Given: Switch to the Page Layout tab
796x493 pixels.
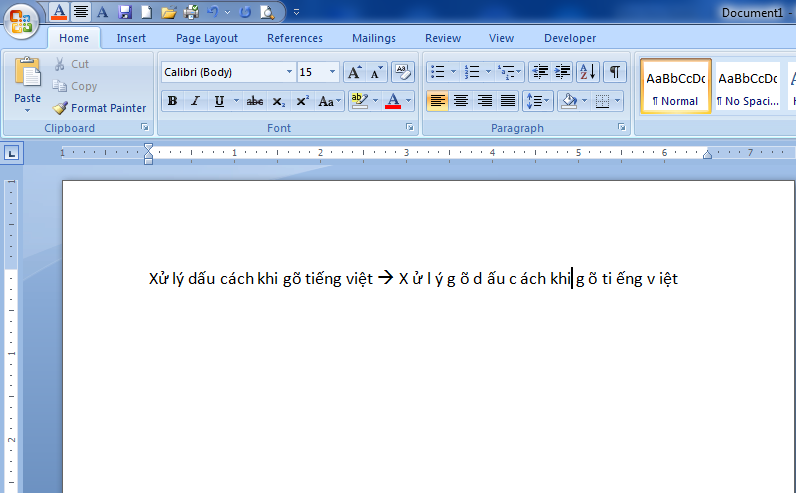Looking at the screenshot, I should 207,38.
